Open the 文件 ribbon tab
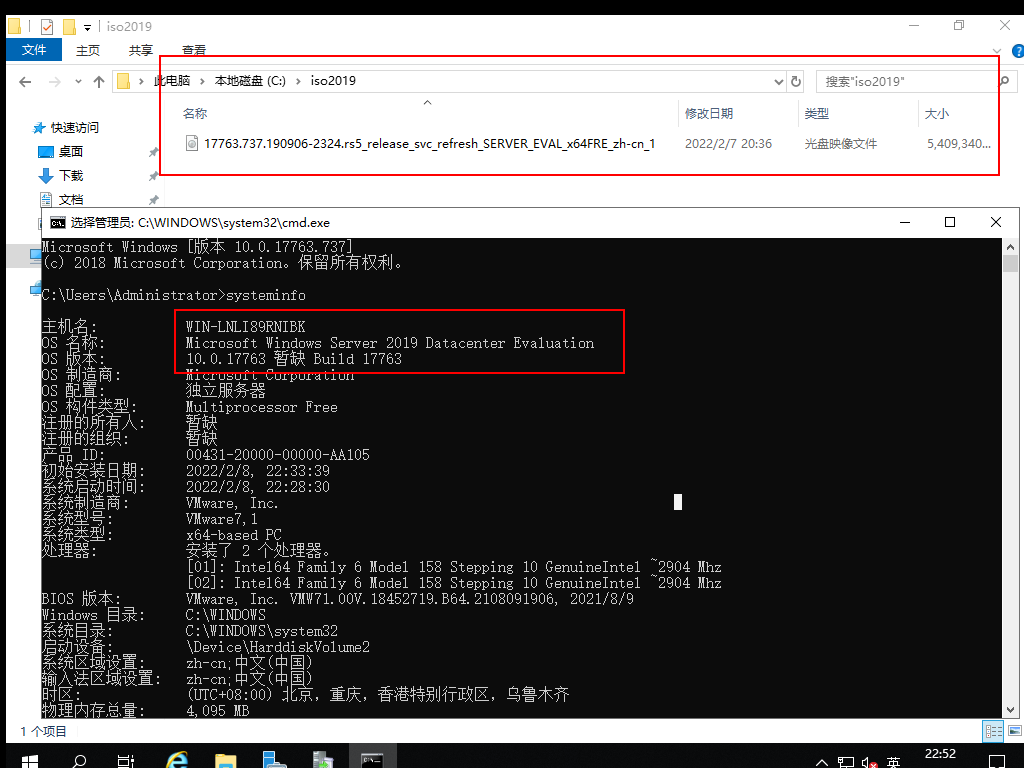 [34, 50]
